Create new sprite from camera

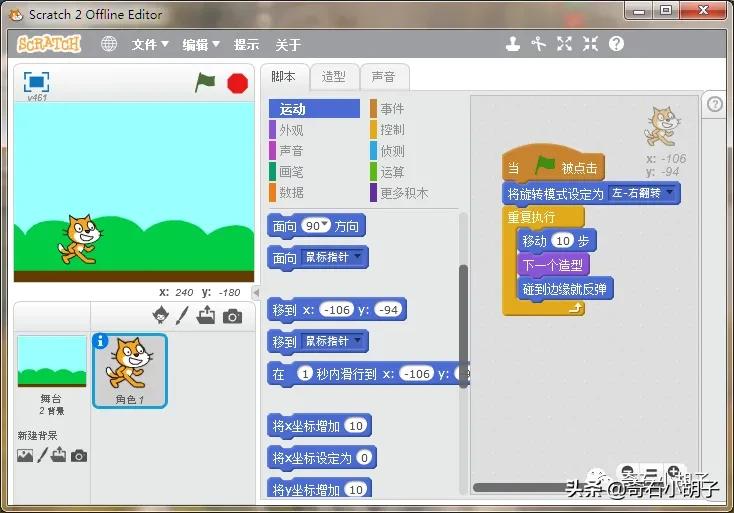tap(232, 316)
